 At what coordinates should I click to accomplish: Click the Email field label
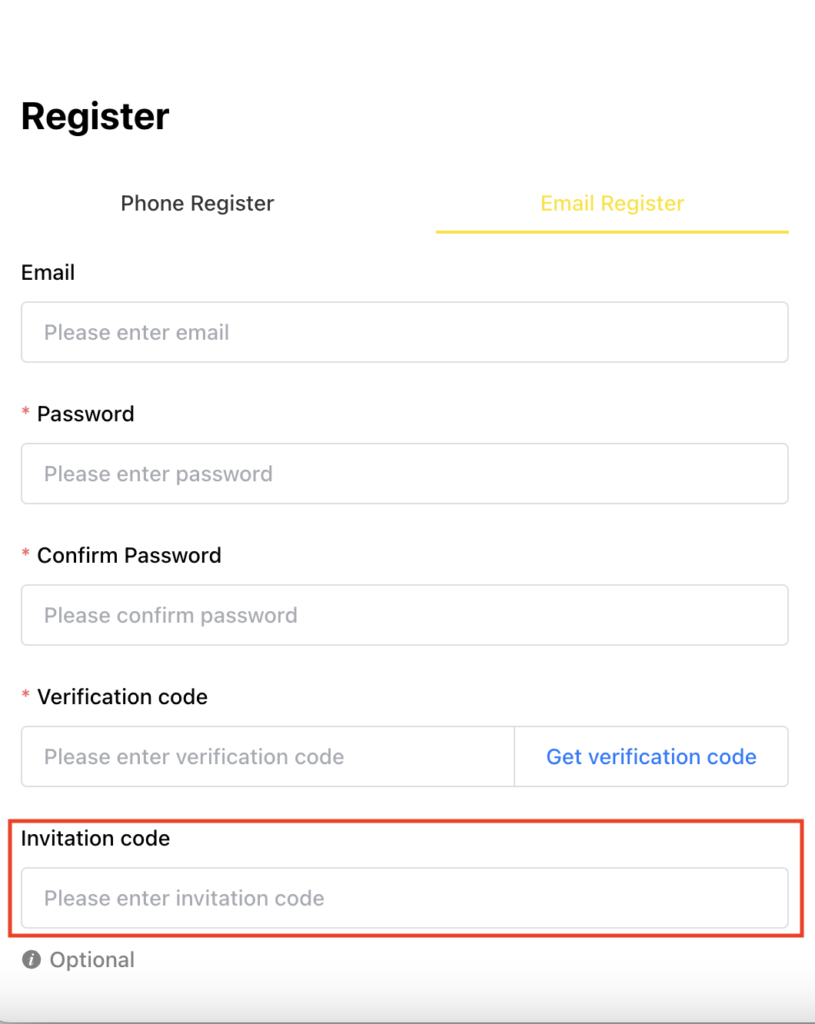(48, 273)
